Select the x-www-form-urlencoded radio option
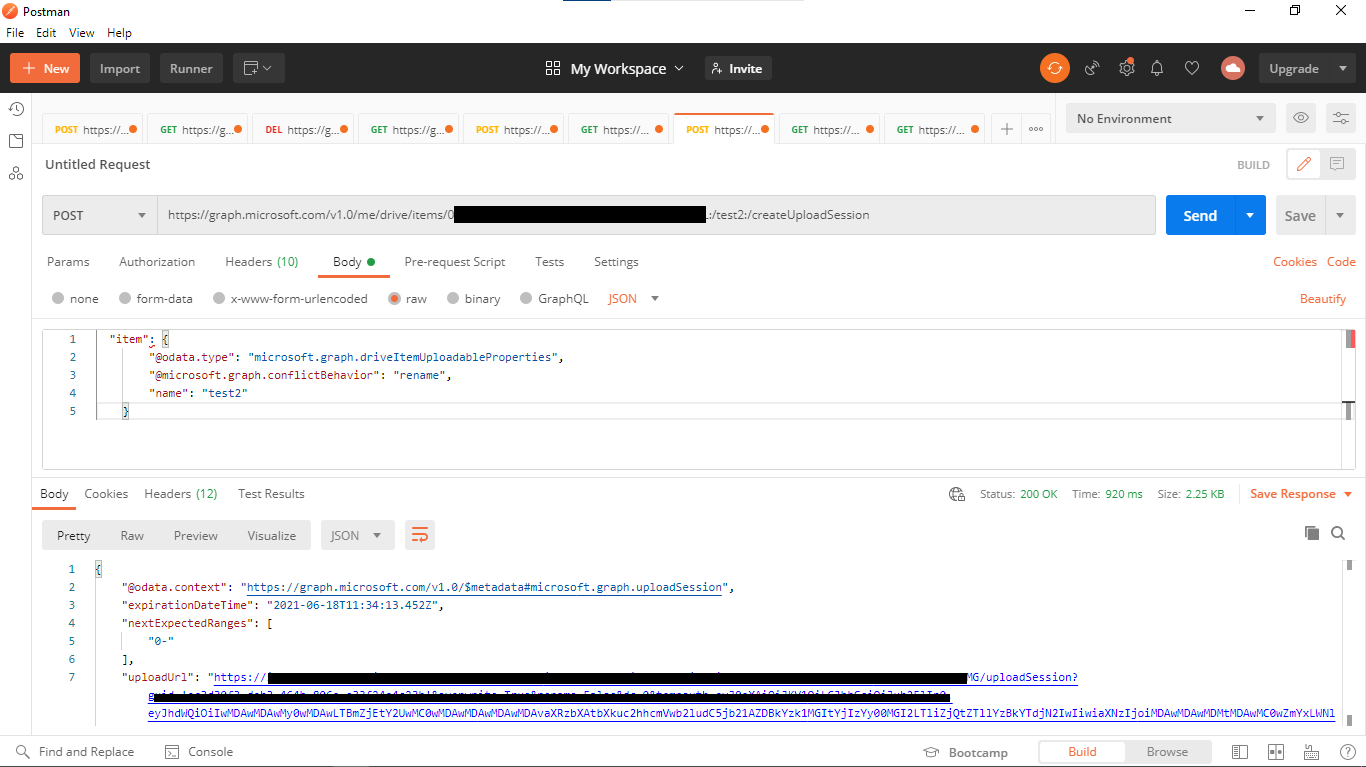 (x=219, y=298)
